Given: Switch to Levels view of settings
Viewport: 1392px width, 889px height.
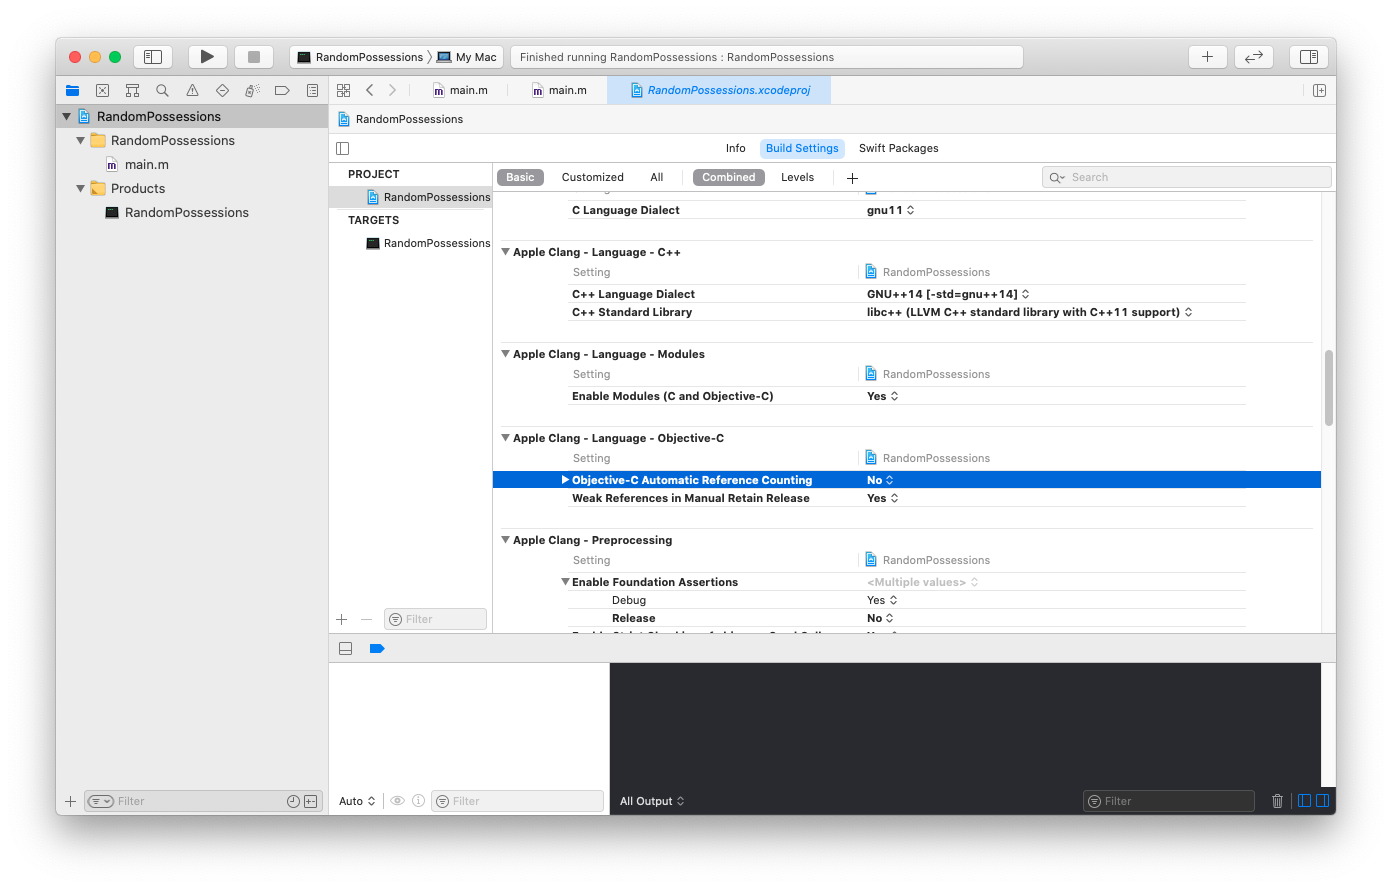Looking at the screenshot, I should point(797,177).
